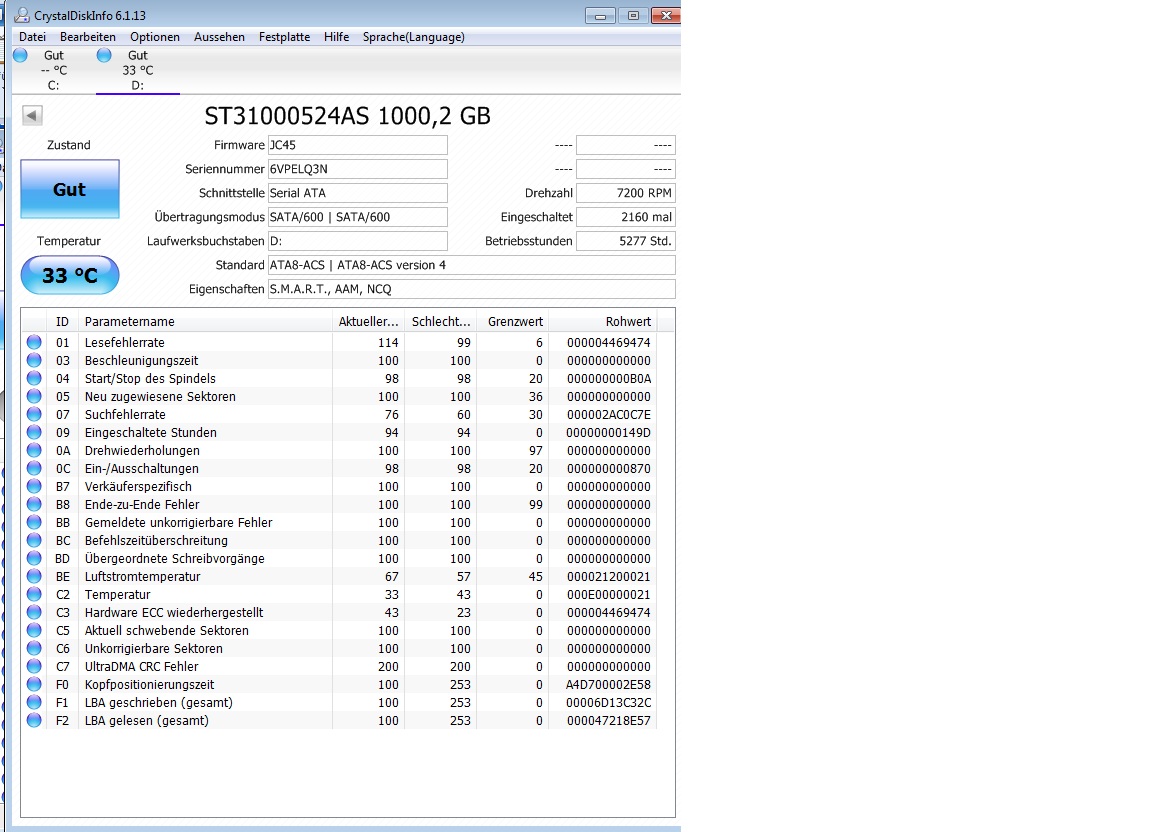Click the Schnittstelle field Serial ATA

357,193
